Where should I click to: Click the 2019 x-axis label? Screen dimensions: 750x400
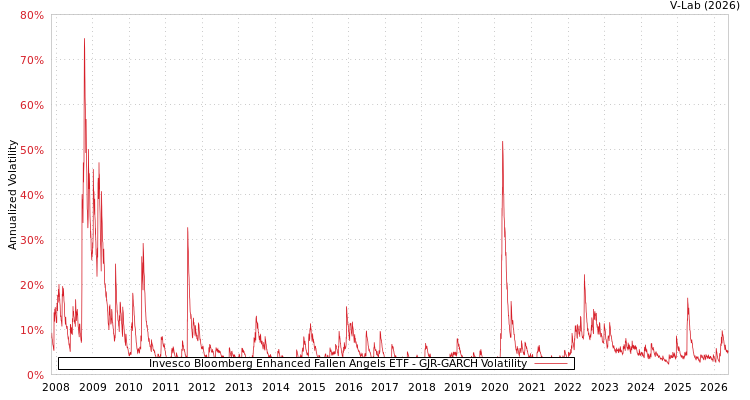point(458,387)
